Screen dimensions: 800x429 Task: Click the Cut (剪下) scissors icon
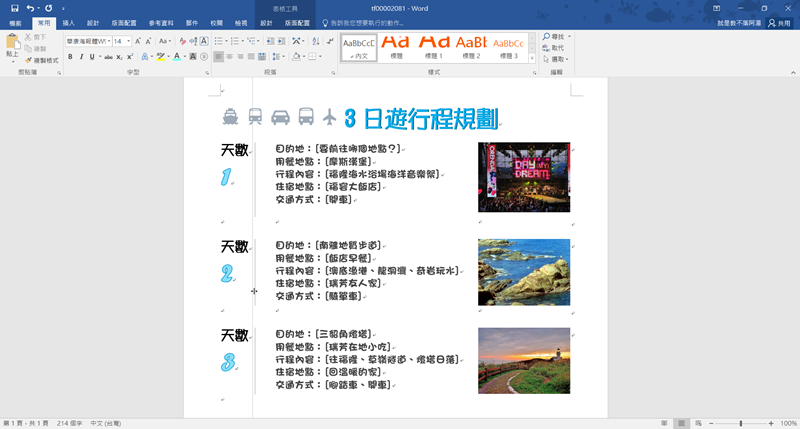click(35, 36)
